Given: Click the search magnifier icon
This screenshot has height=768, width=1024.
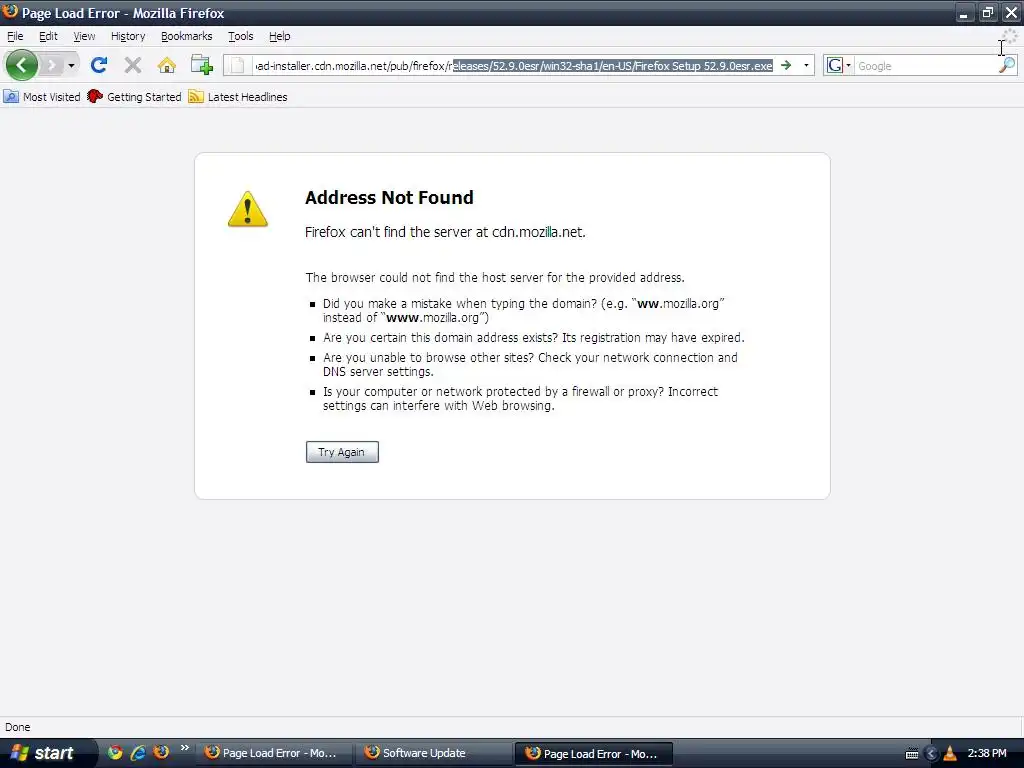Looking at the screenshot, I should coord(1007,65).
